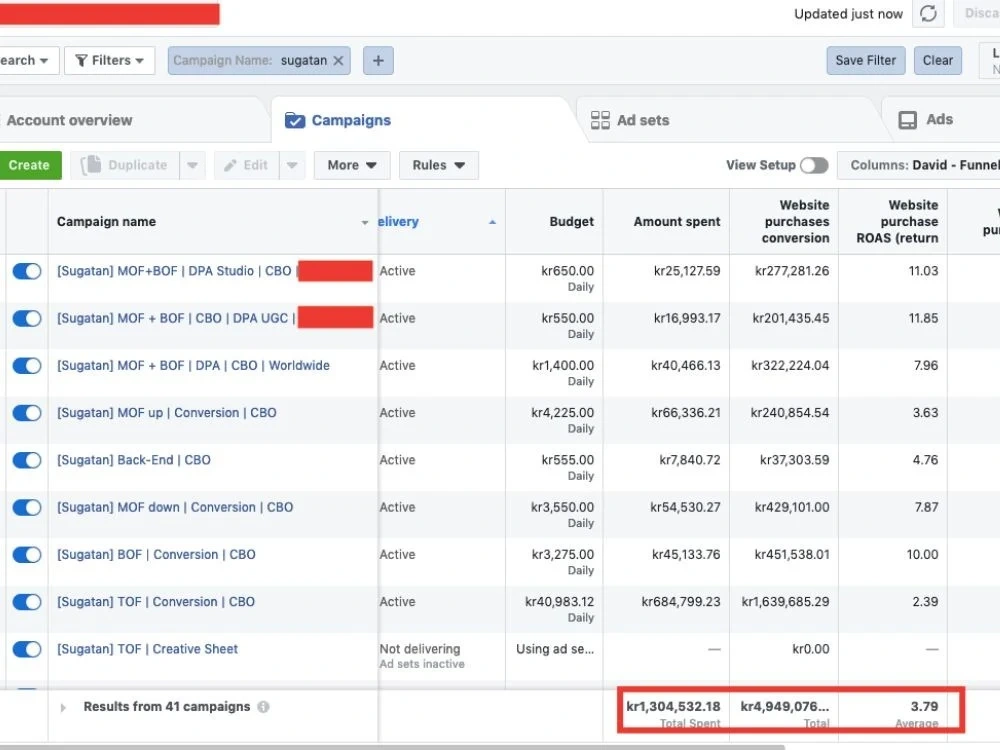Click the Amount spent column header
This screenshot has height=750, width=1000.
pyautogui.click(x=666, y=222)
